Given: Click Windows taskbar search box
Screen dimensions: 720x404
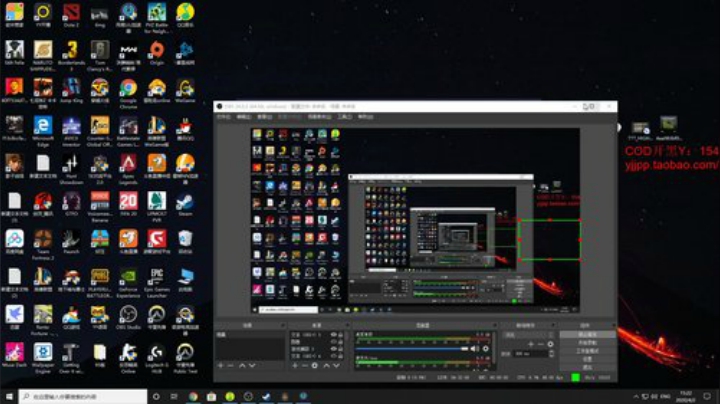Looking at the screenshot, I should (83, 396).
